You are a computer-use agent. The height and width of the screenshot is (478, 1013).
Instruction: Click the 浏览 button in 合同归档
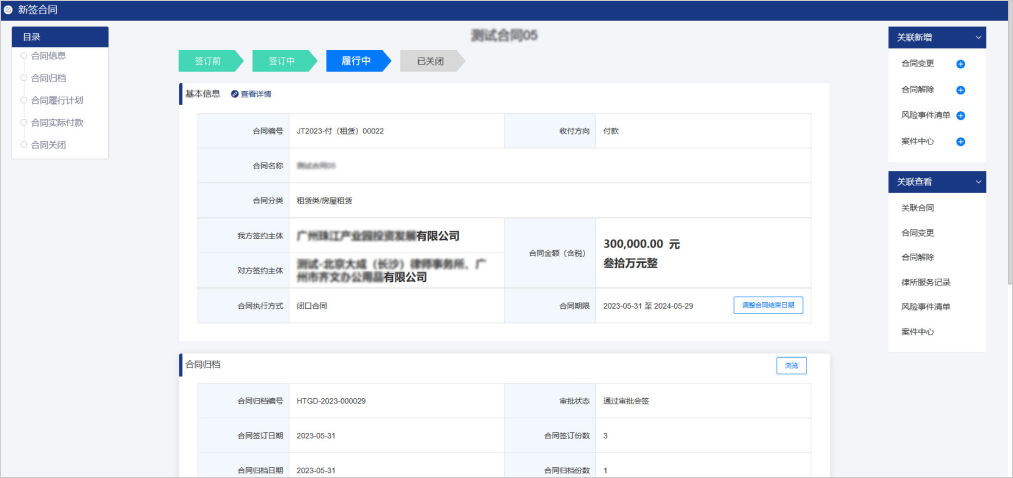791,366
